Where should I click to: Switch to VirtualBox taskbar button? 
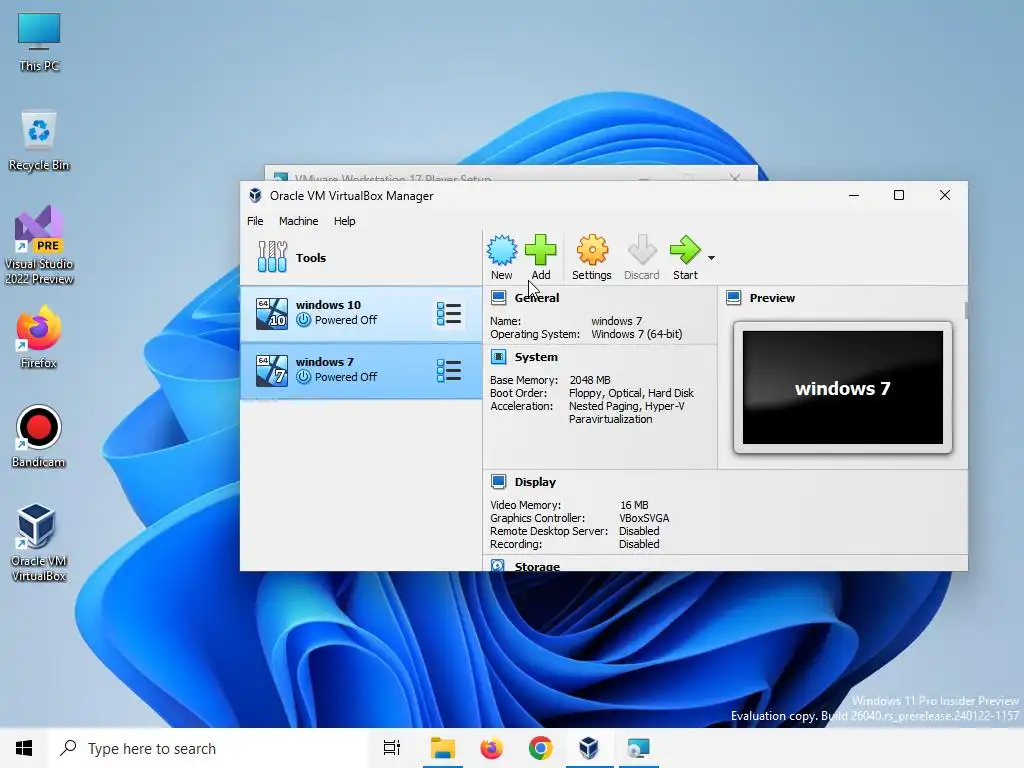coord(589,748)
